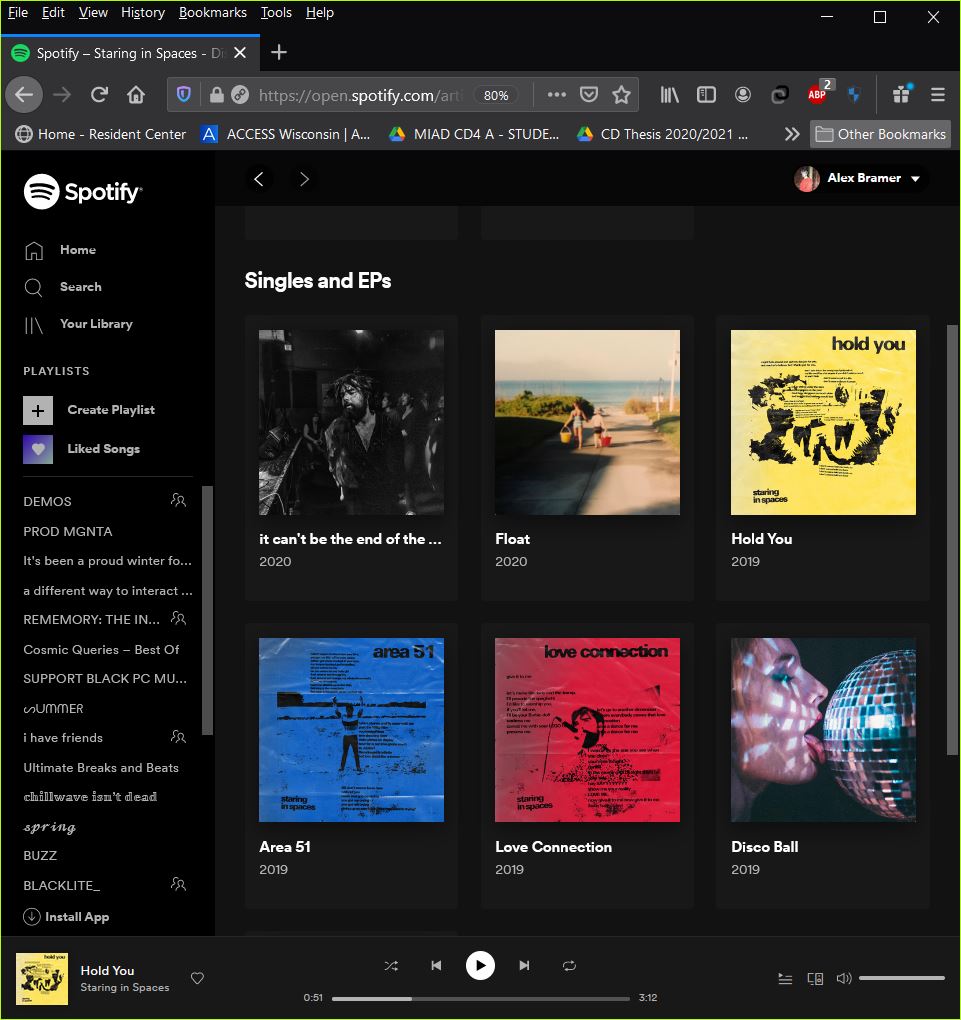This screenshot has height=1020, width=961.
Task: Close the Spotify tab
Action: click(240, 53)
